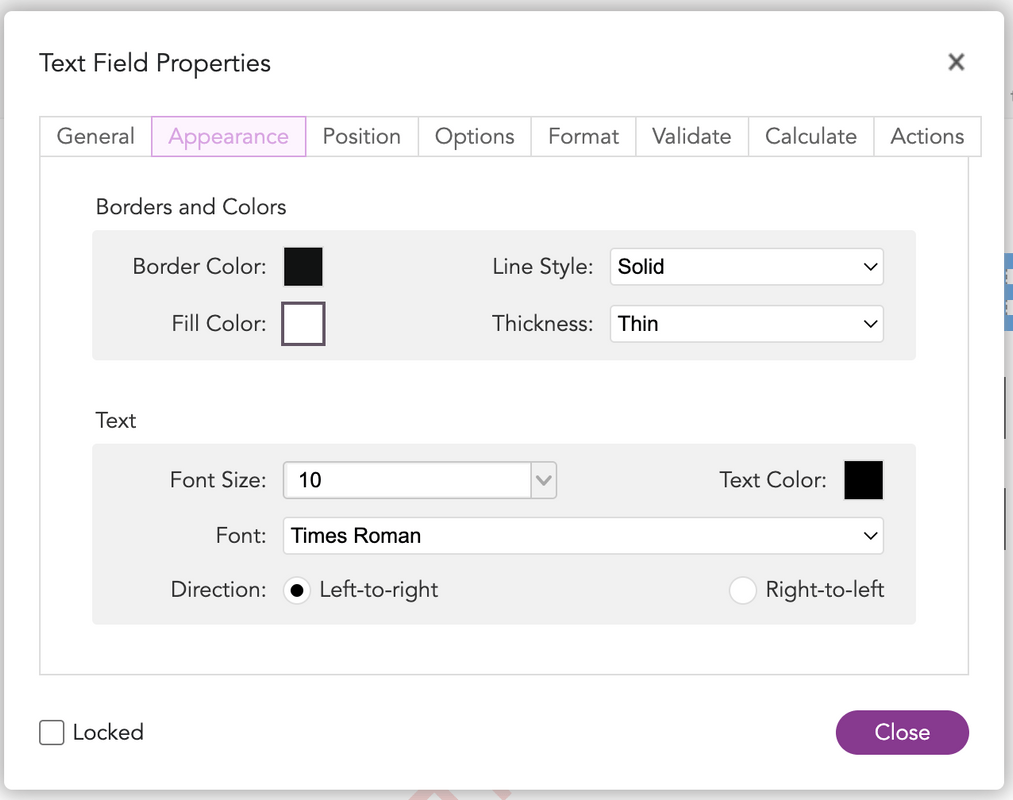This screenshot has width=1013, height=800.
Task: Open the Position tab
Action: (x=362, y=136)
